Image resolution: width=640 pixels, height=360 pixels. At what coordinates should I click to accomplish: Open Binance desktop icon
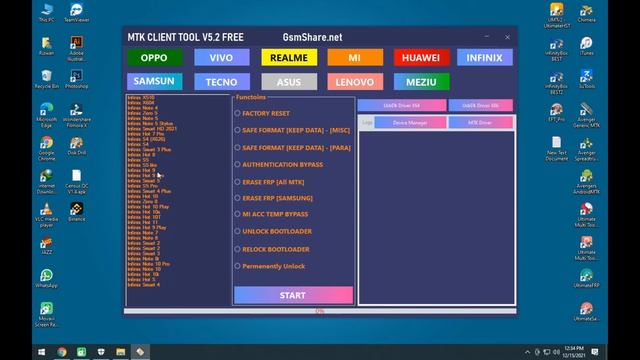76,212
